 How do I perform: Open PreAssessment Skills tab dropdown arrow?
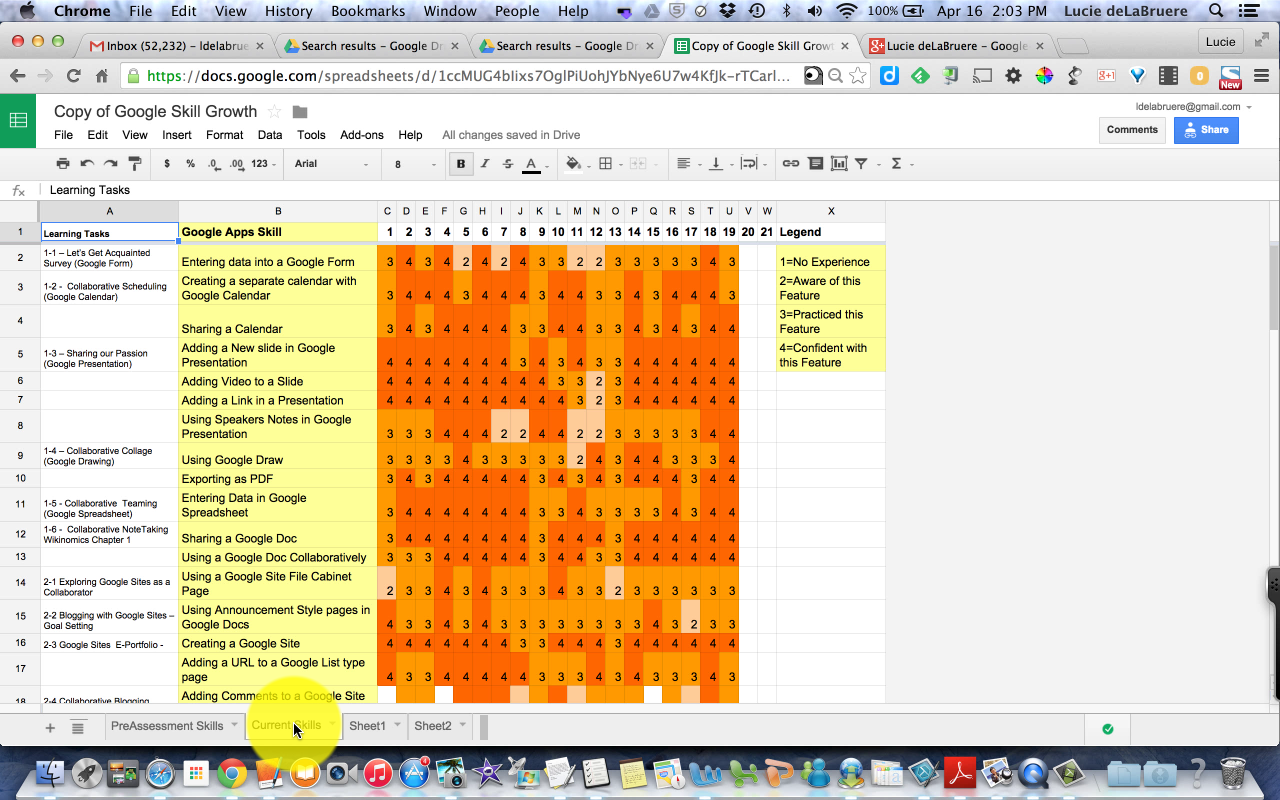pos(234,725)
